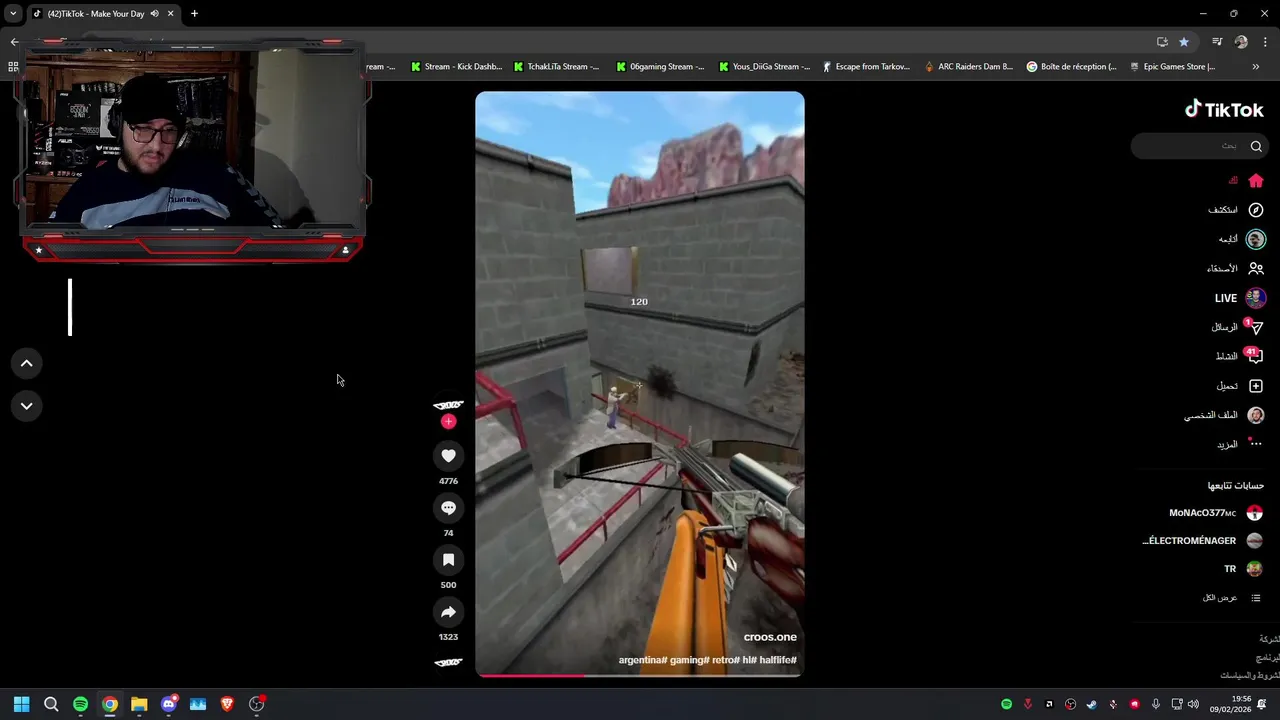Viewport: 1280px width, 720px height.
Task: Open Boîte de réception bookmark
Action: pyautogui.click(x=1071, y=67)
